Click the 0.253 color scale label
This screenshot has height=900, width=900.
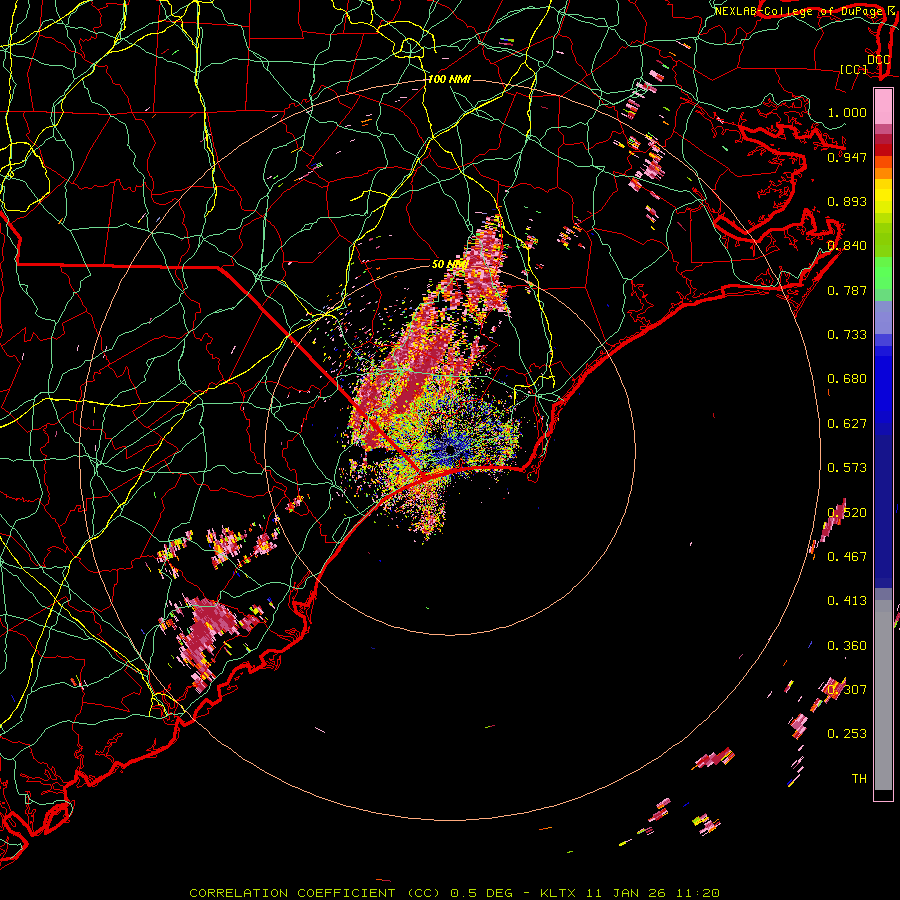(x=847, y=734)
